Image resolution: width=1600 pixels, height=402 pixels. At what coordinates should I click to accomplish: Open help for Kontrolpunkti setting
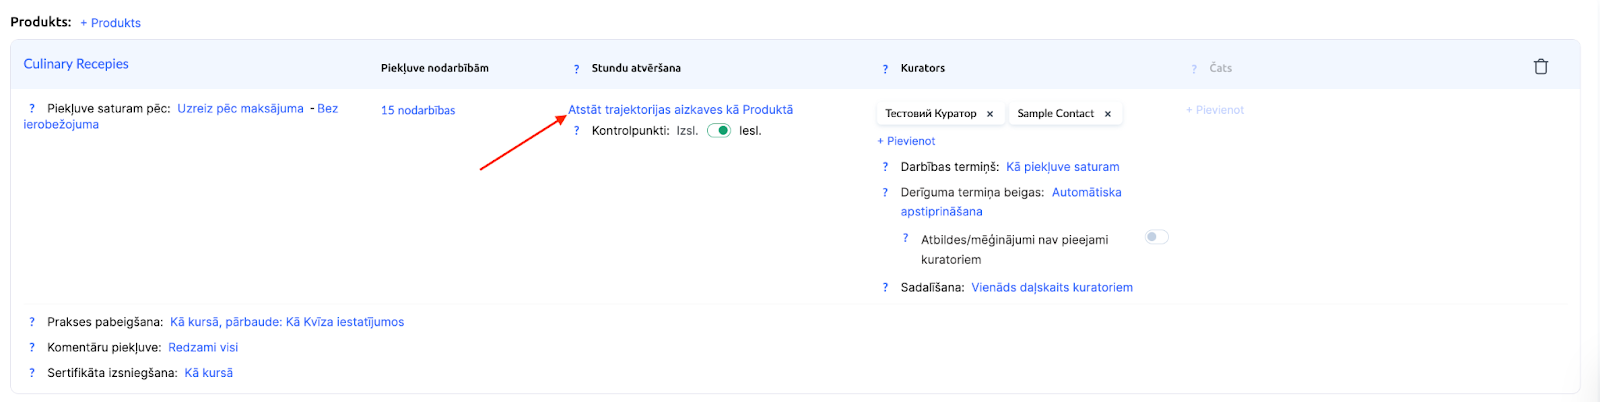tap(576, 131)
